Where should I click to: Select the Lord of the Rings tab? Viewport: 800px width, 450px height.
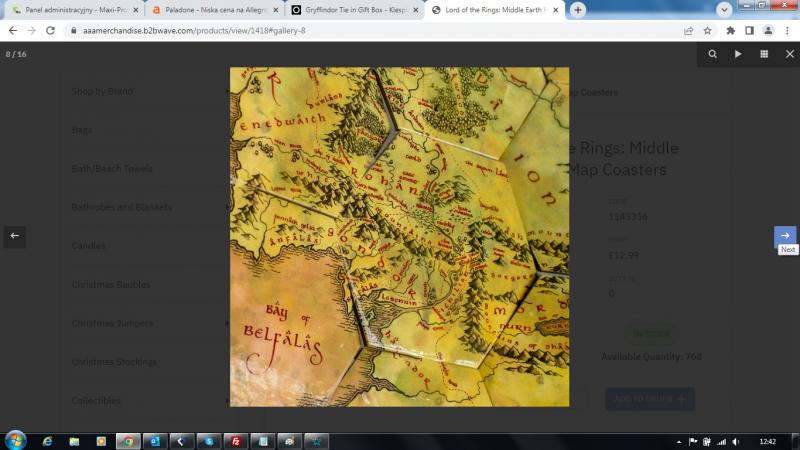coord(494,10)
